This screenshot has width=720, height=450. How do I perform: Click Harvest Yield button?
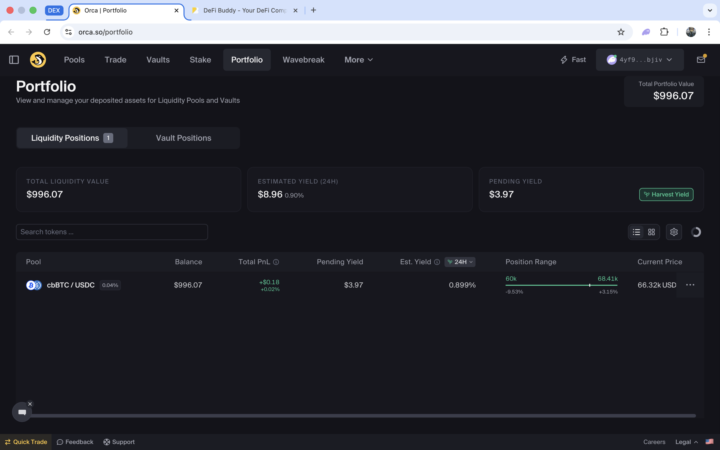click(666, 194)
